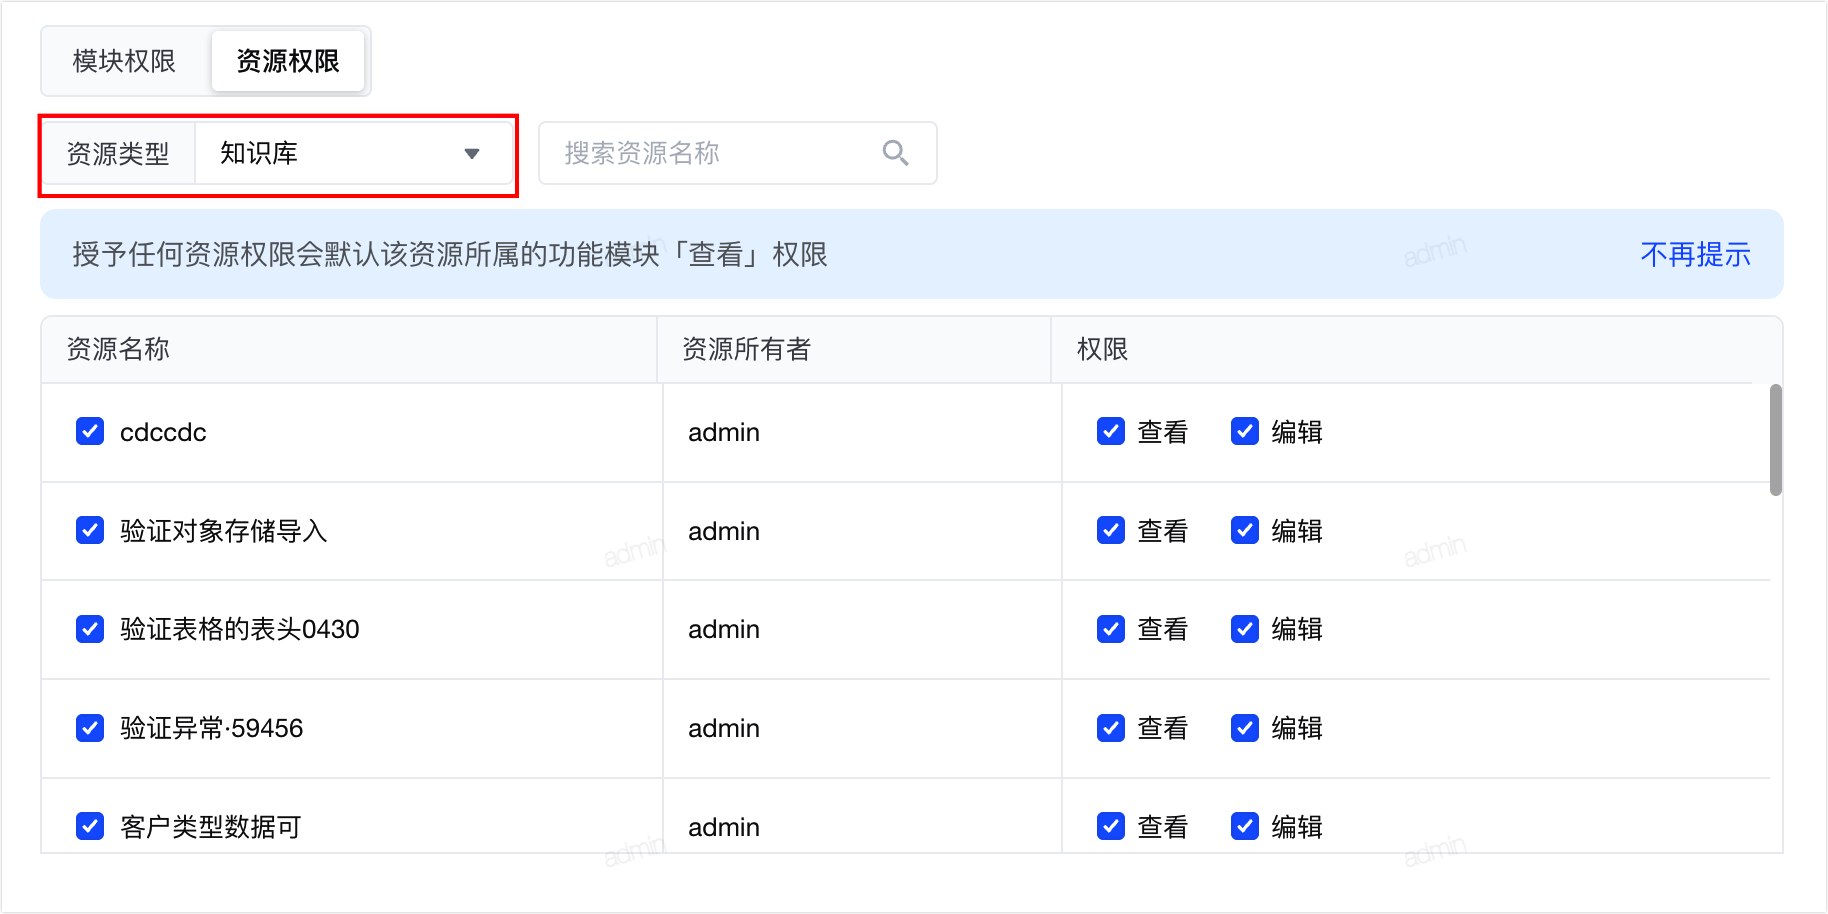The height and width of the screenshot is (914, 1828).
Task: Toggle 查看 permission for 客户类型数据可
Action: pyautogui.click(x=1111, y=826)
